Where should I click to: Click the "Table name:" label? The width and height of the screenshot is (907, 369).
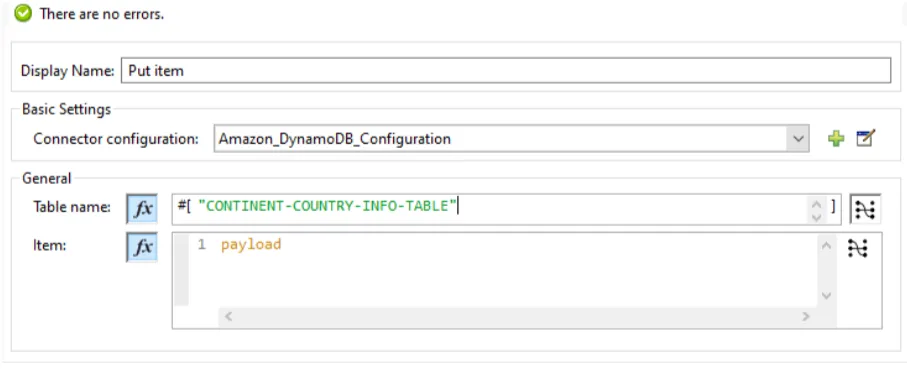pyautogui.click(x=72, y=207)
